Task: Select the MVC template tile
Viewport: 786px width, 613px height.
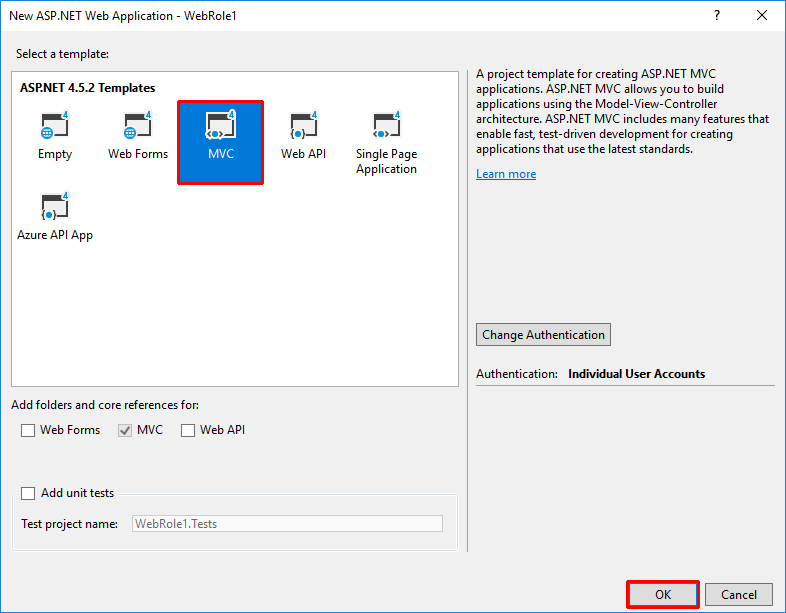Action: tap(220, 141)
